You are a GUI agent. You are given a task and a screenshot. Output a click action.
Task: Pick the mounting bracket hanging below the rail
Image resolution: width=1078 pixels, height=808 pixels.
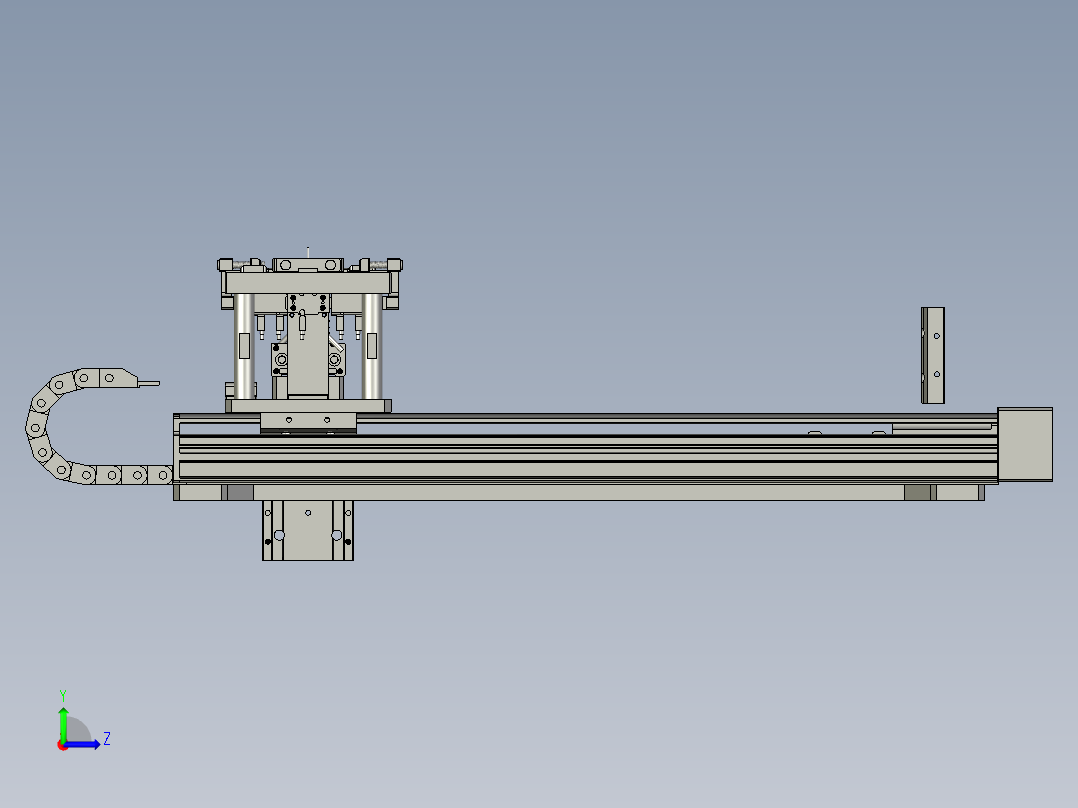point(308,530)
